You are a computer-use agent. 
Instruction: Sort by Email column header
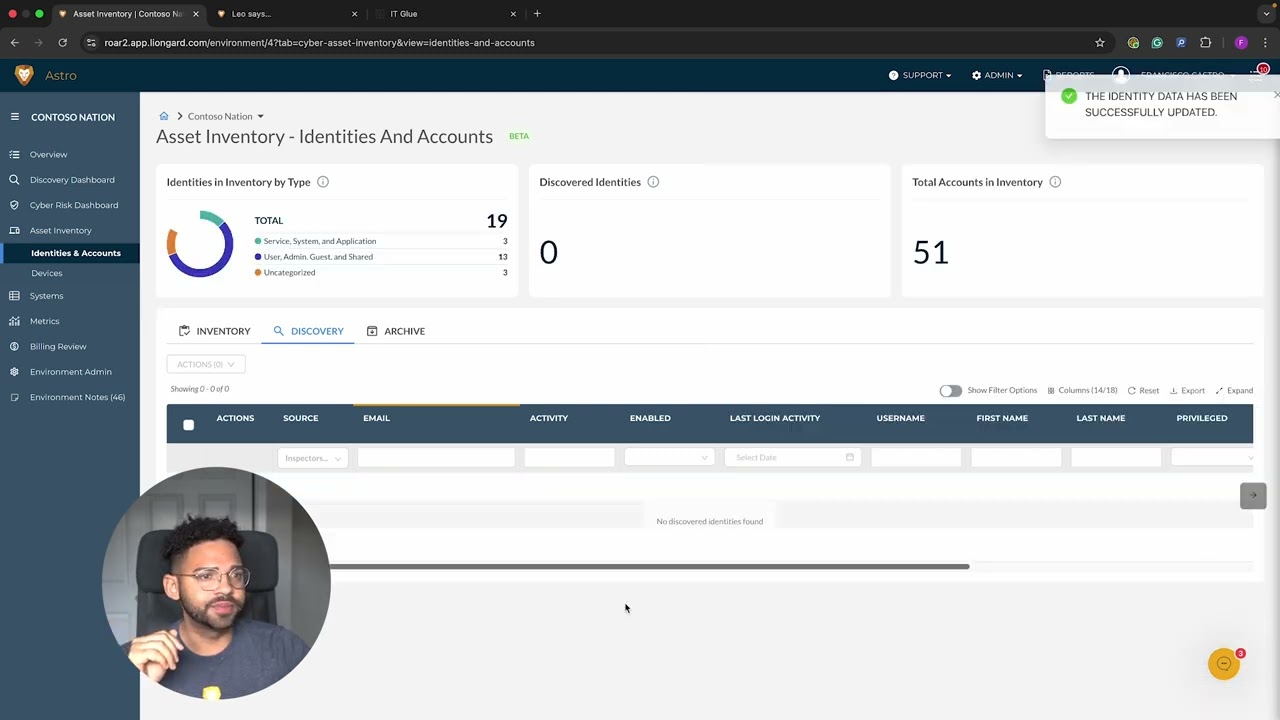376,418
